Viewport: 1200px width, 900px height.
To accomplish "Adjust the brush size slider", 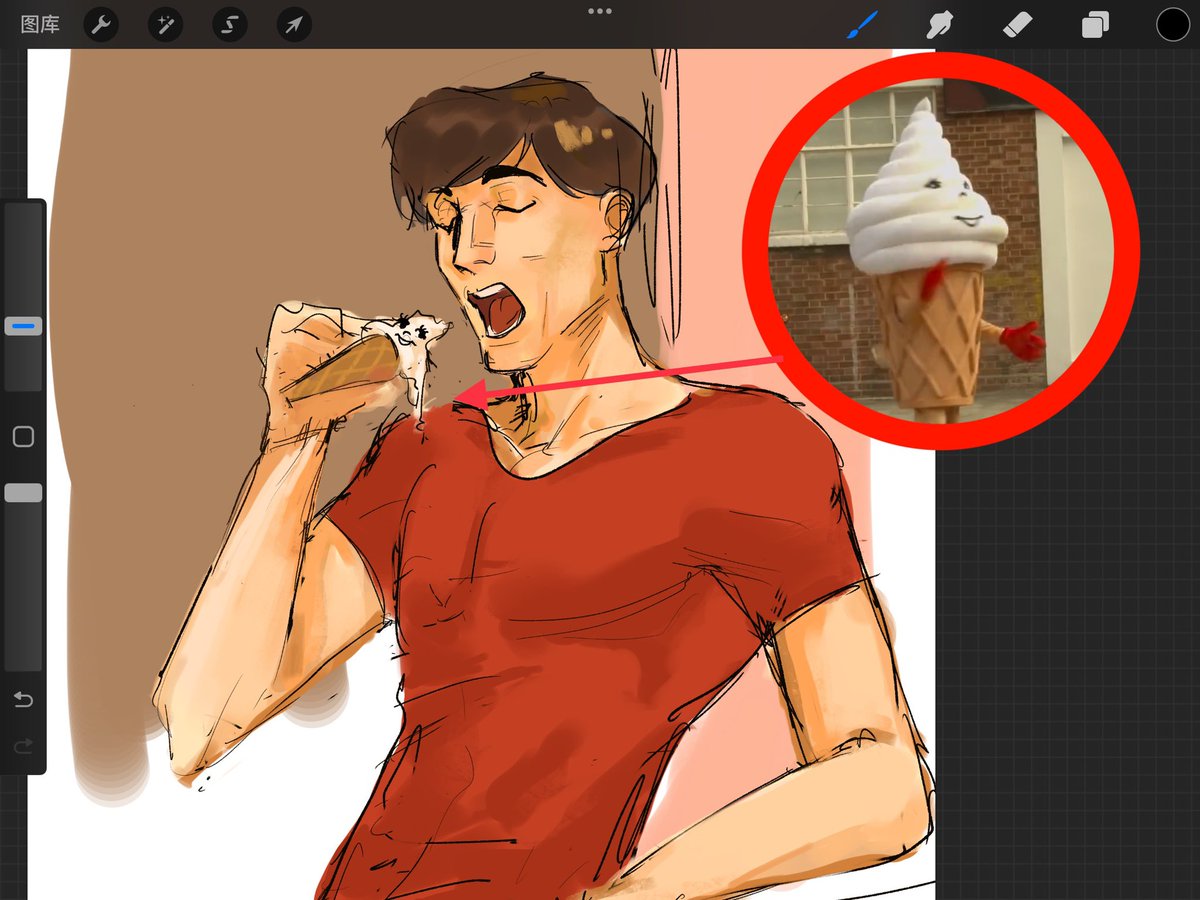I will point(23,325).
